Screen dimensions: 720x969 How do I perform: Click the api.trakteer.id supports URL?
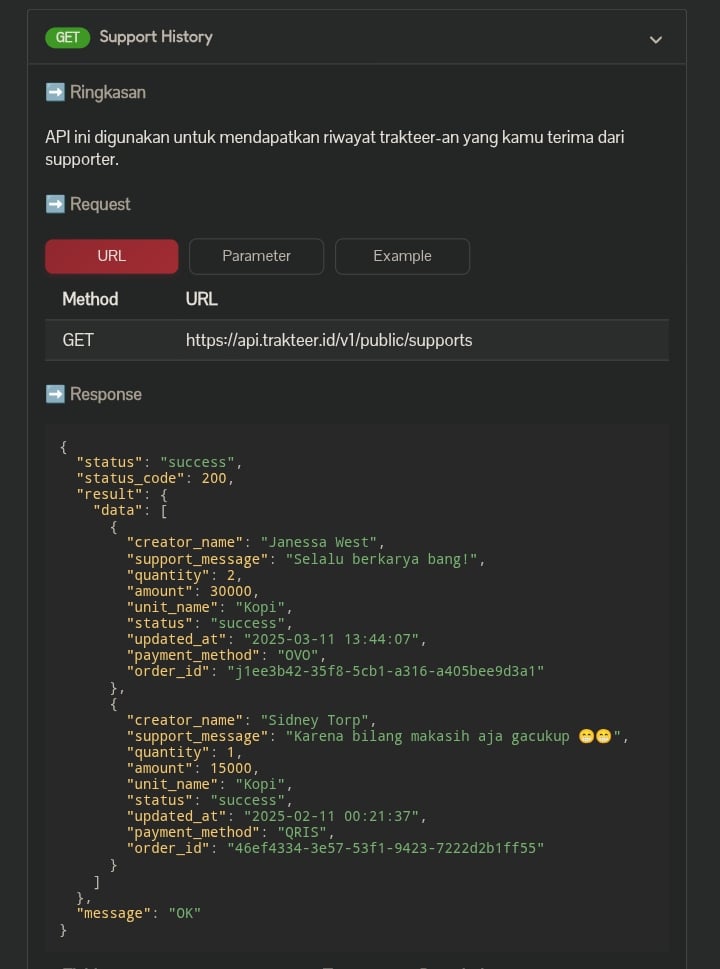tap(329, 340)
